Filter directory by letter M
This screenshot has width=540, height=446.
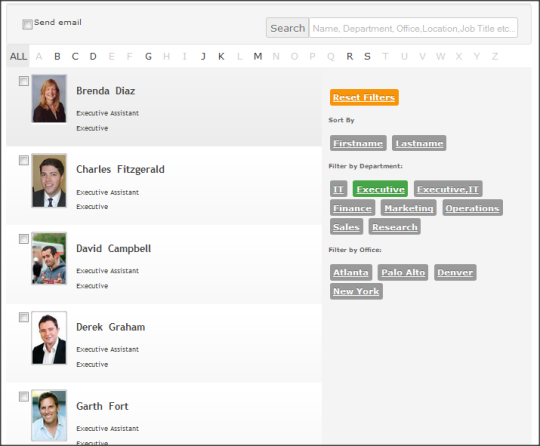coord(258,56)
